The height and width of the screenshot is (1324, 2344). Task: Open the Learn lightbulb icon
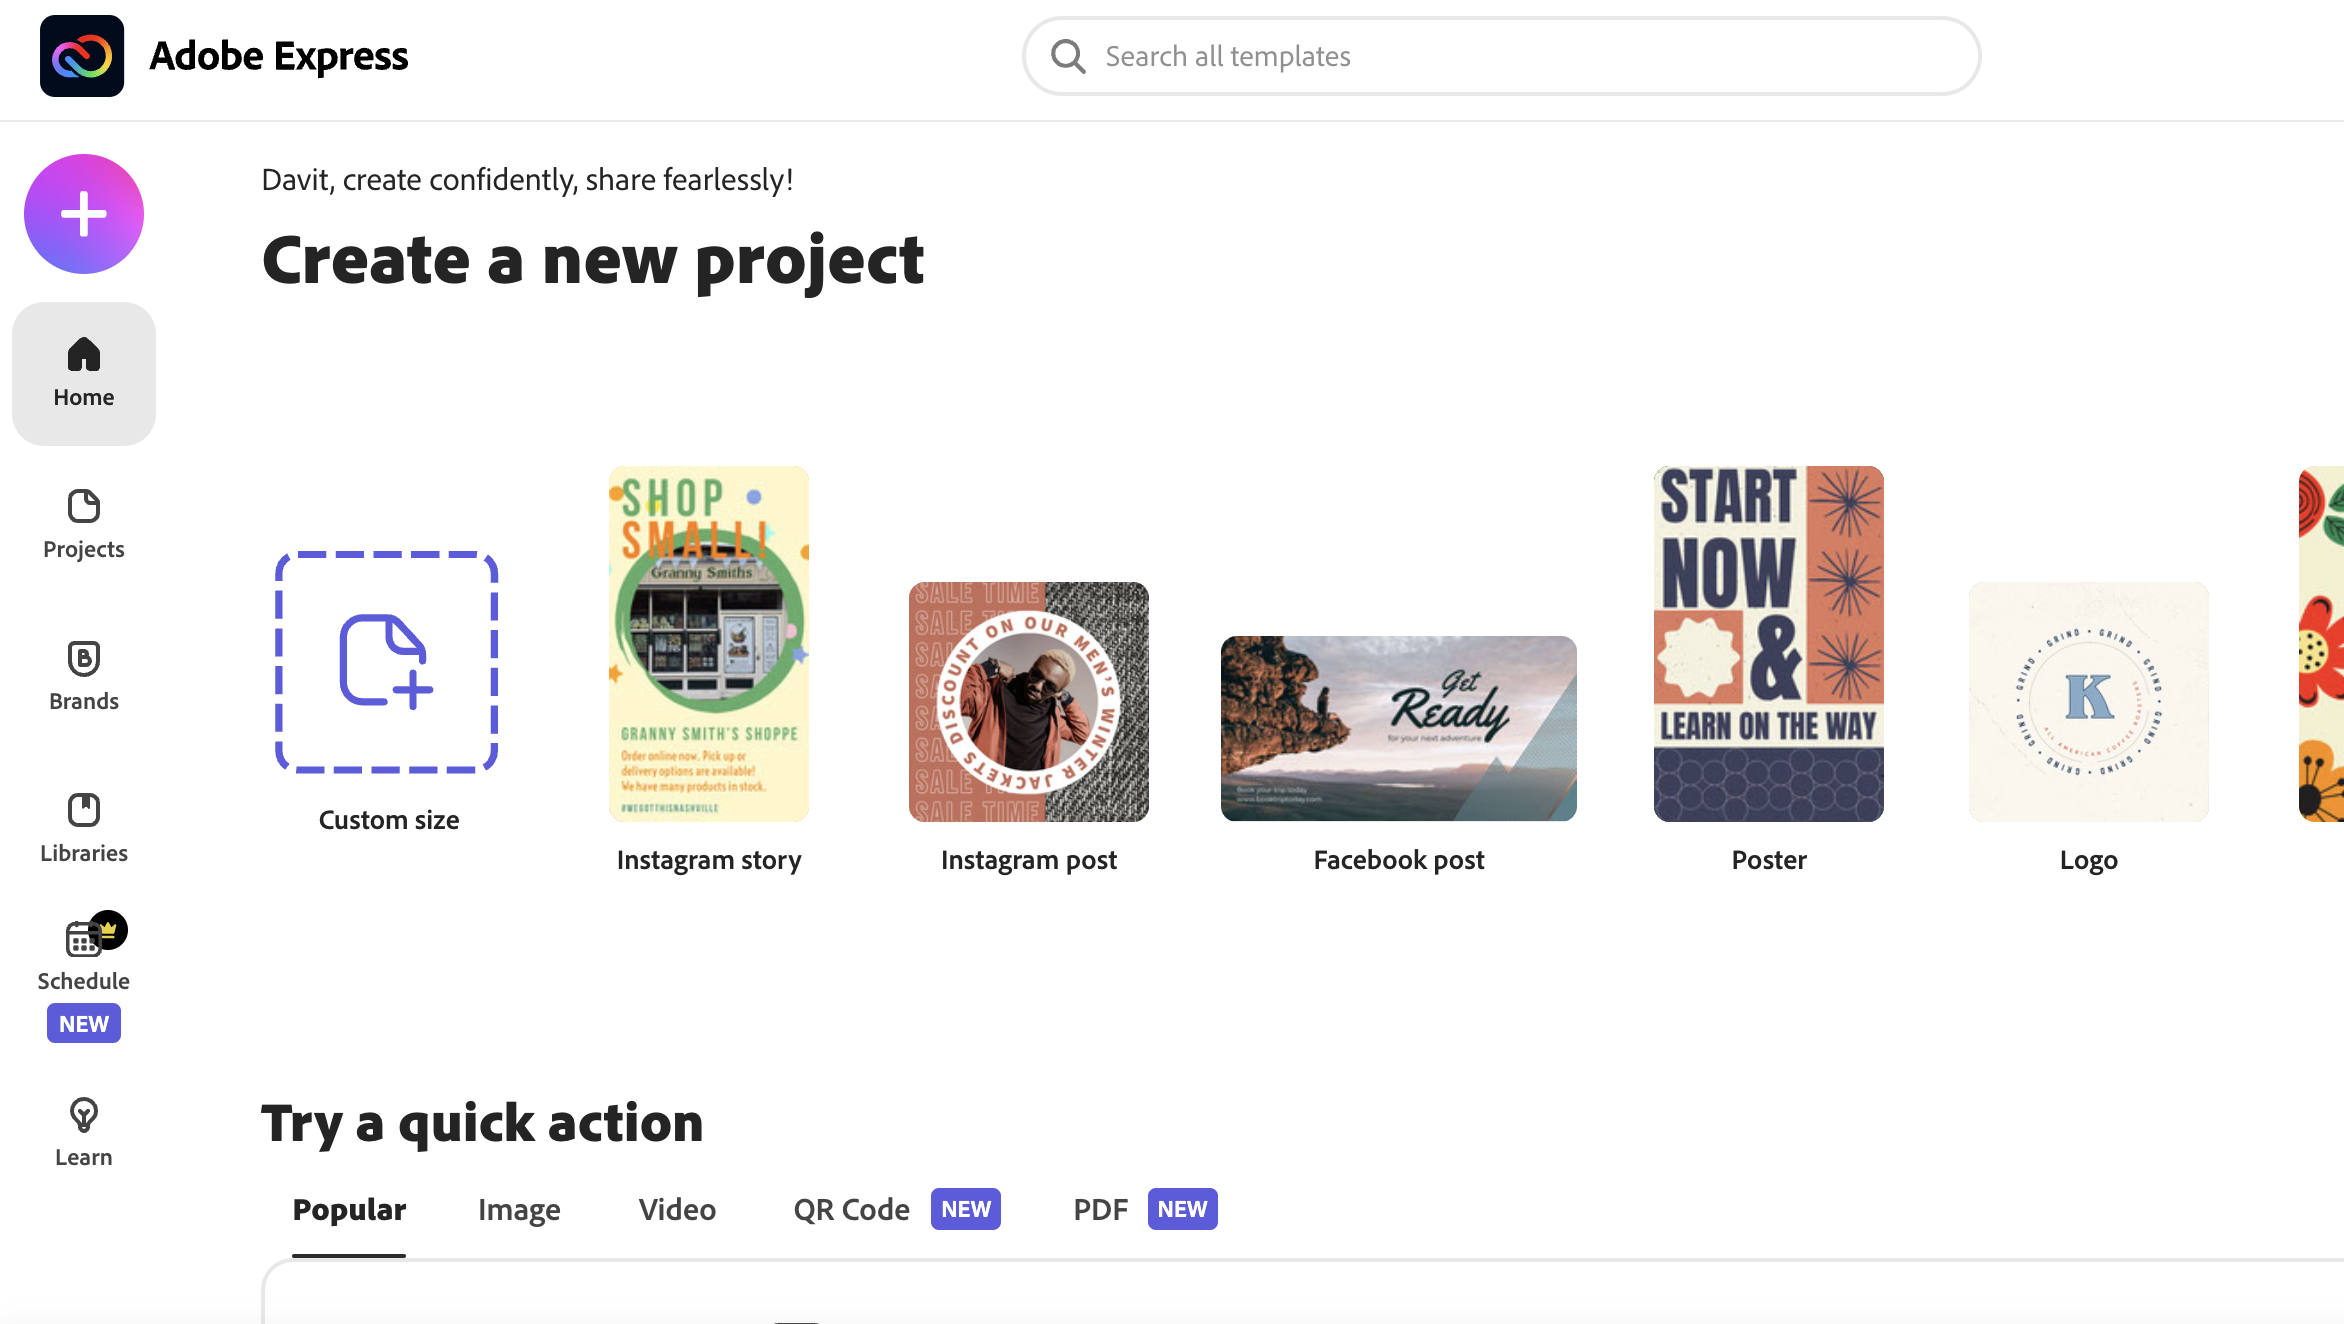click(84, 1115)
